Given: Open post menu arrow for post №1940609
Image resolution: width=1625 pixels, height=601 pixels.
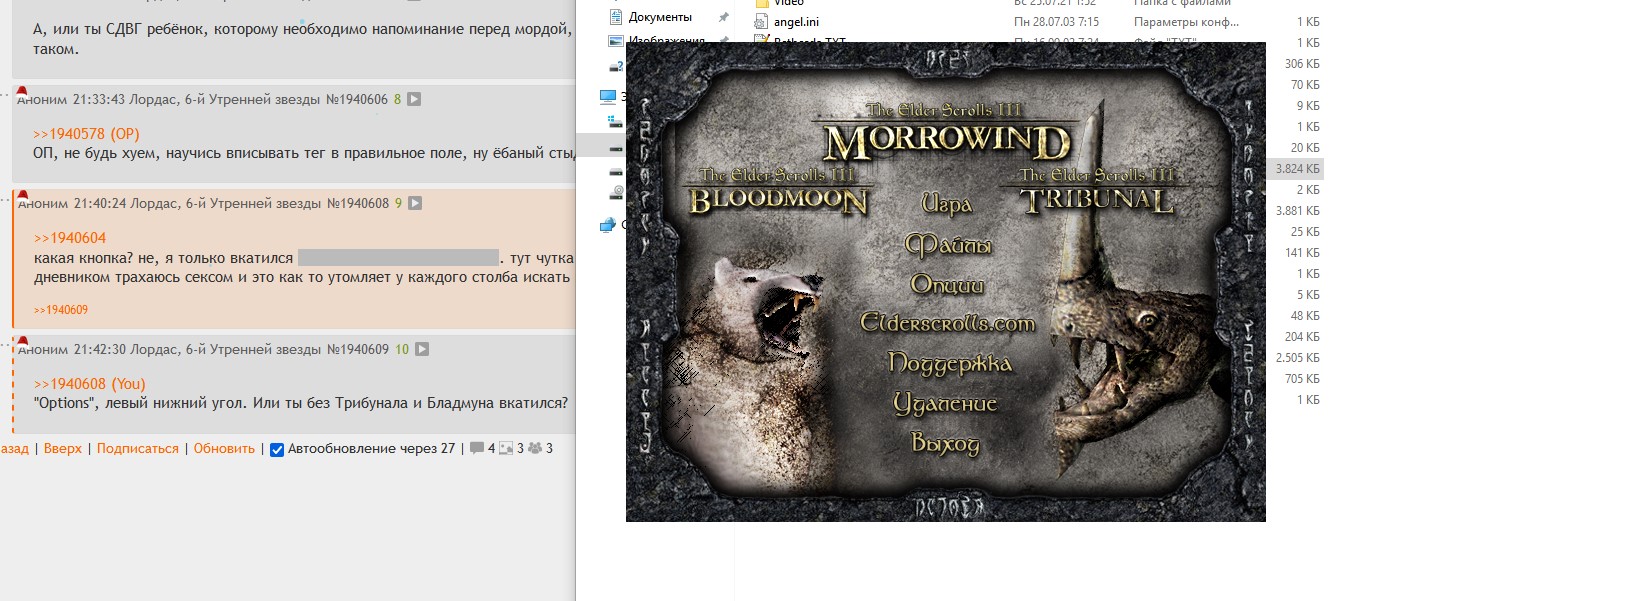Looking at the screenshot, I should click(x=422, y=350).
